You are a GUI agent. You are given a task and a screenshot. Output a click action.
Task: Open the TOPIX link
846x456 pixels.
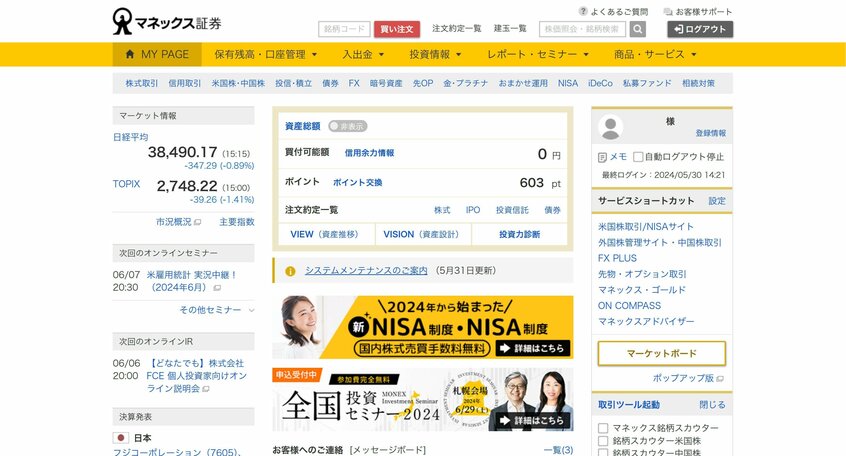[126, 184]
